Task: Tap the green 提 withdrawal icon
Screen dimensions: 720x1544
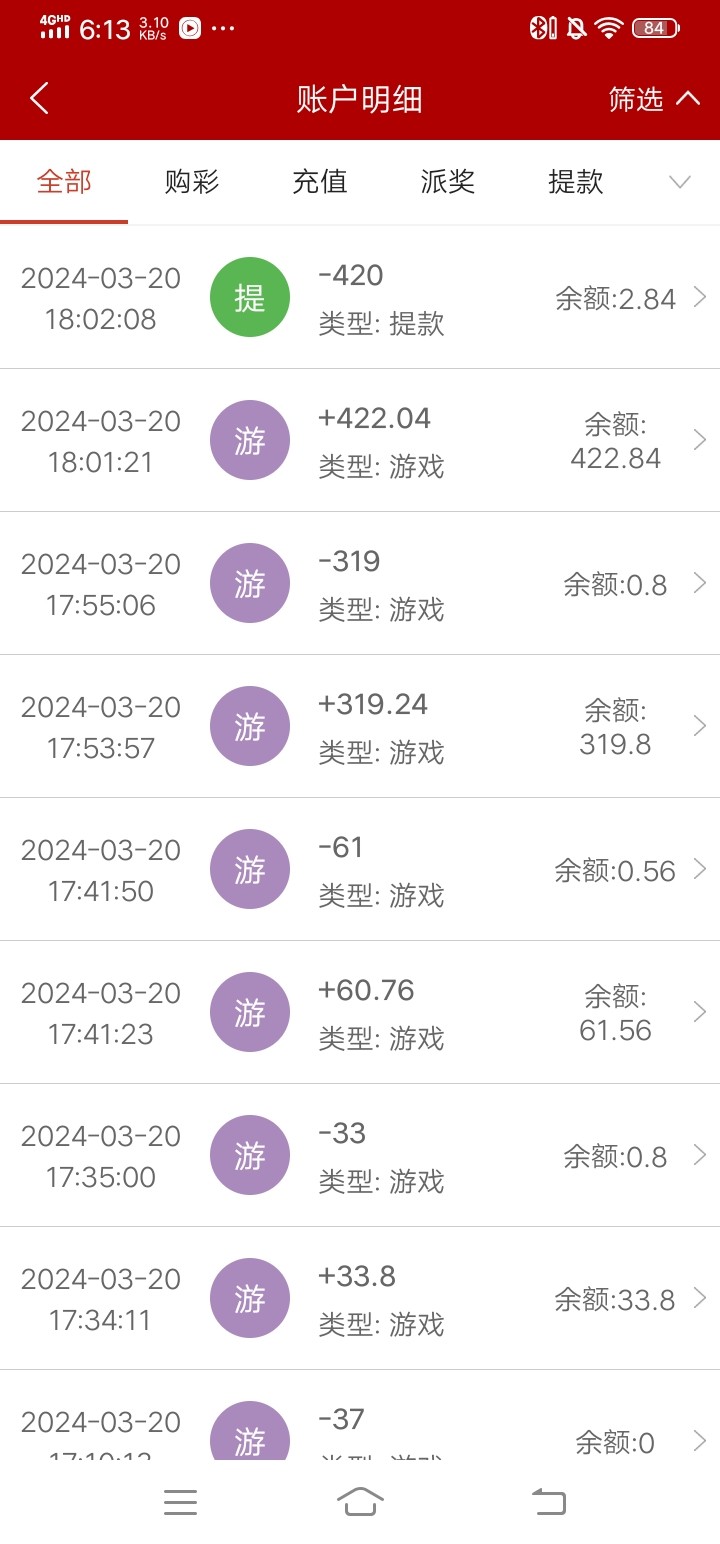Action: click(250, 297)
